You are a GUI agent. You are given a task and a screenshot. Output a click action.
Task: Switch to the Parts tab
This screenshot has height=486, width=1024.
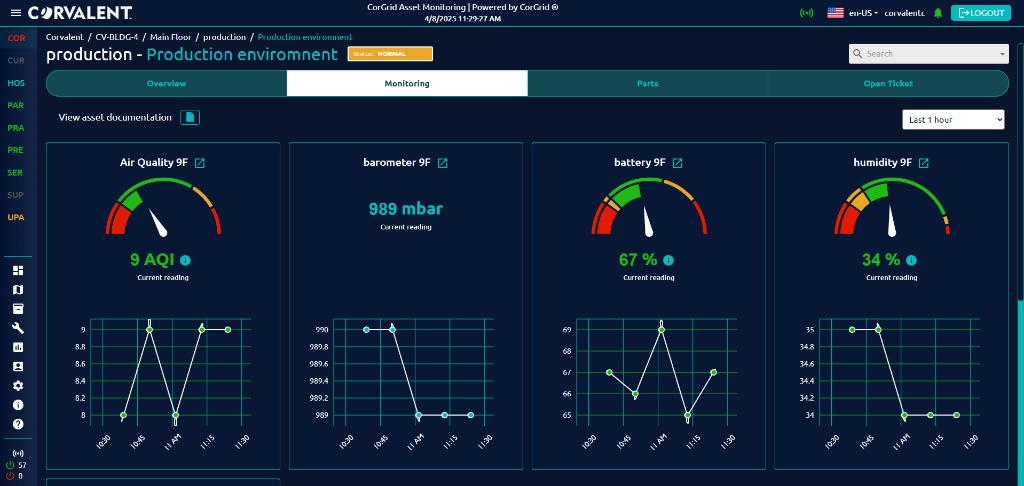[648, 84]
